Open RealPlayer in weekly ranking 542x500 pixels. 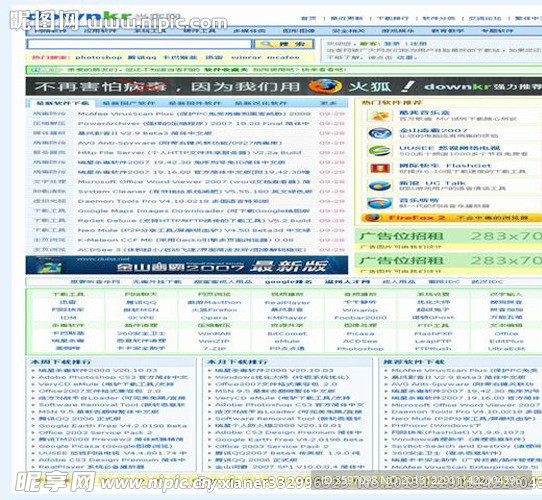[91, 467]
